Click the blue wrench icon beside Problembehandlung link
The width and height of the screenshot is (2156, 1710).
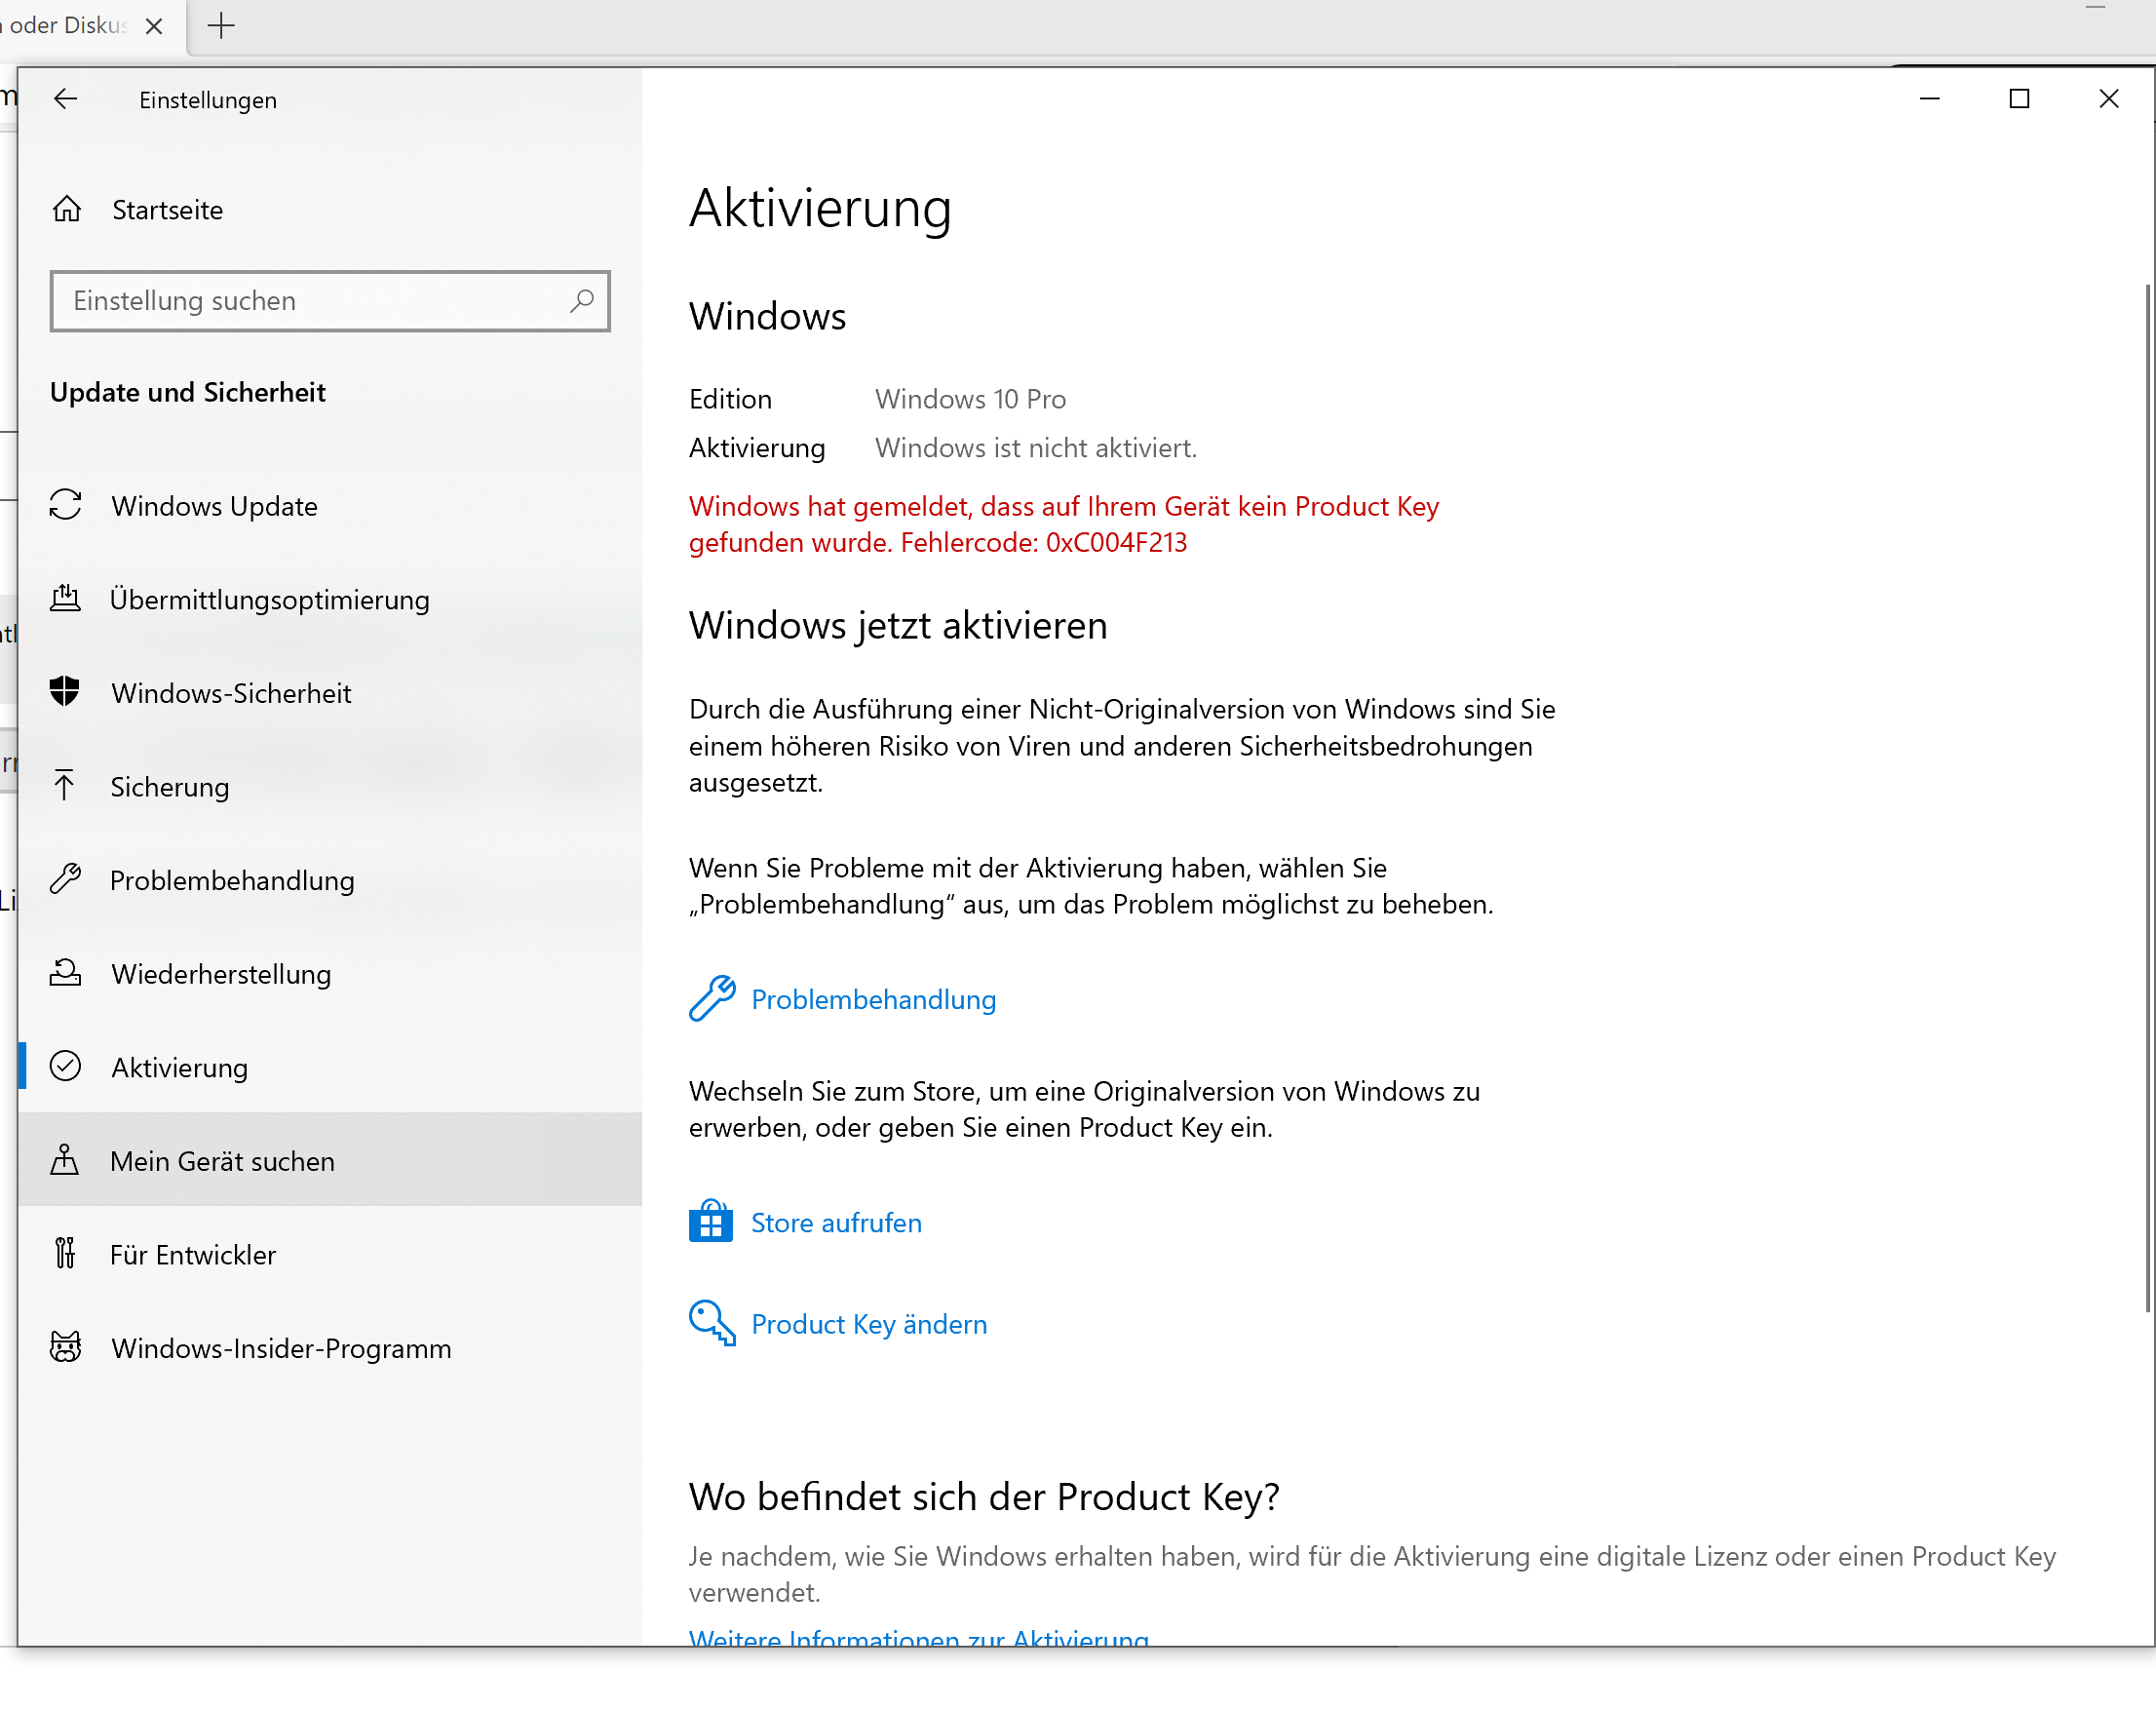click(x=712, y=998)
